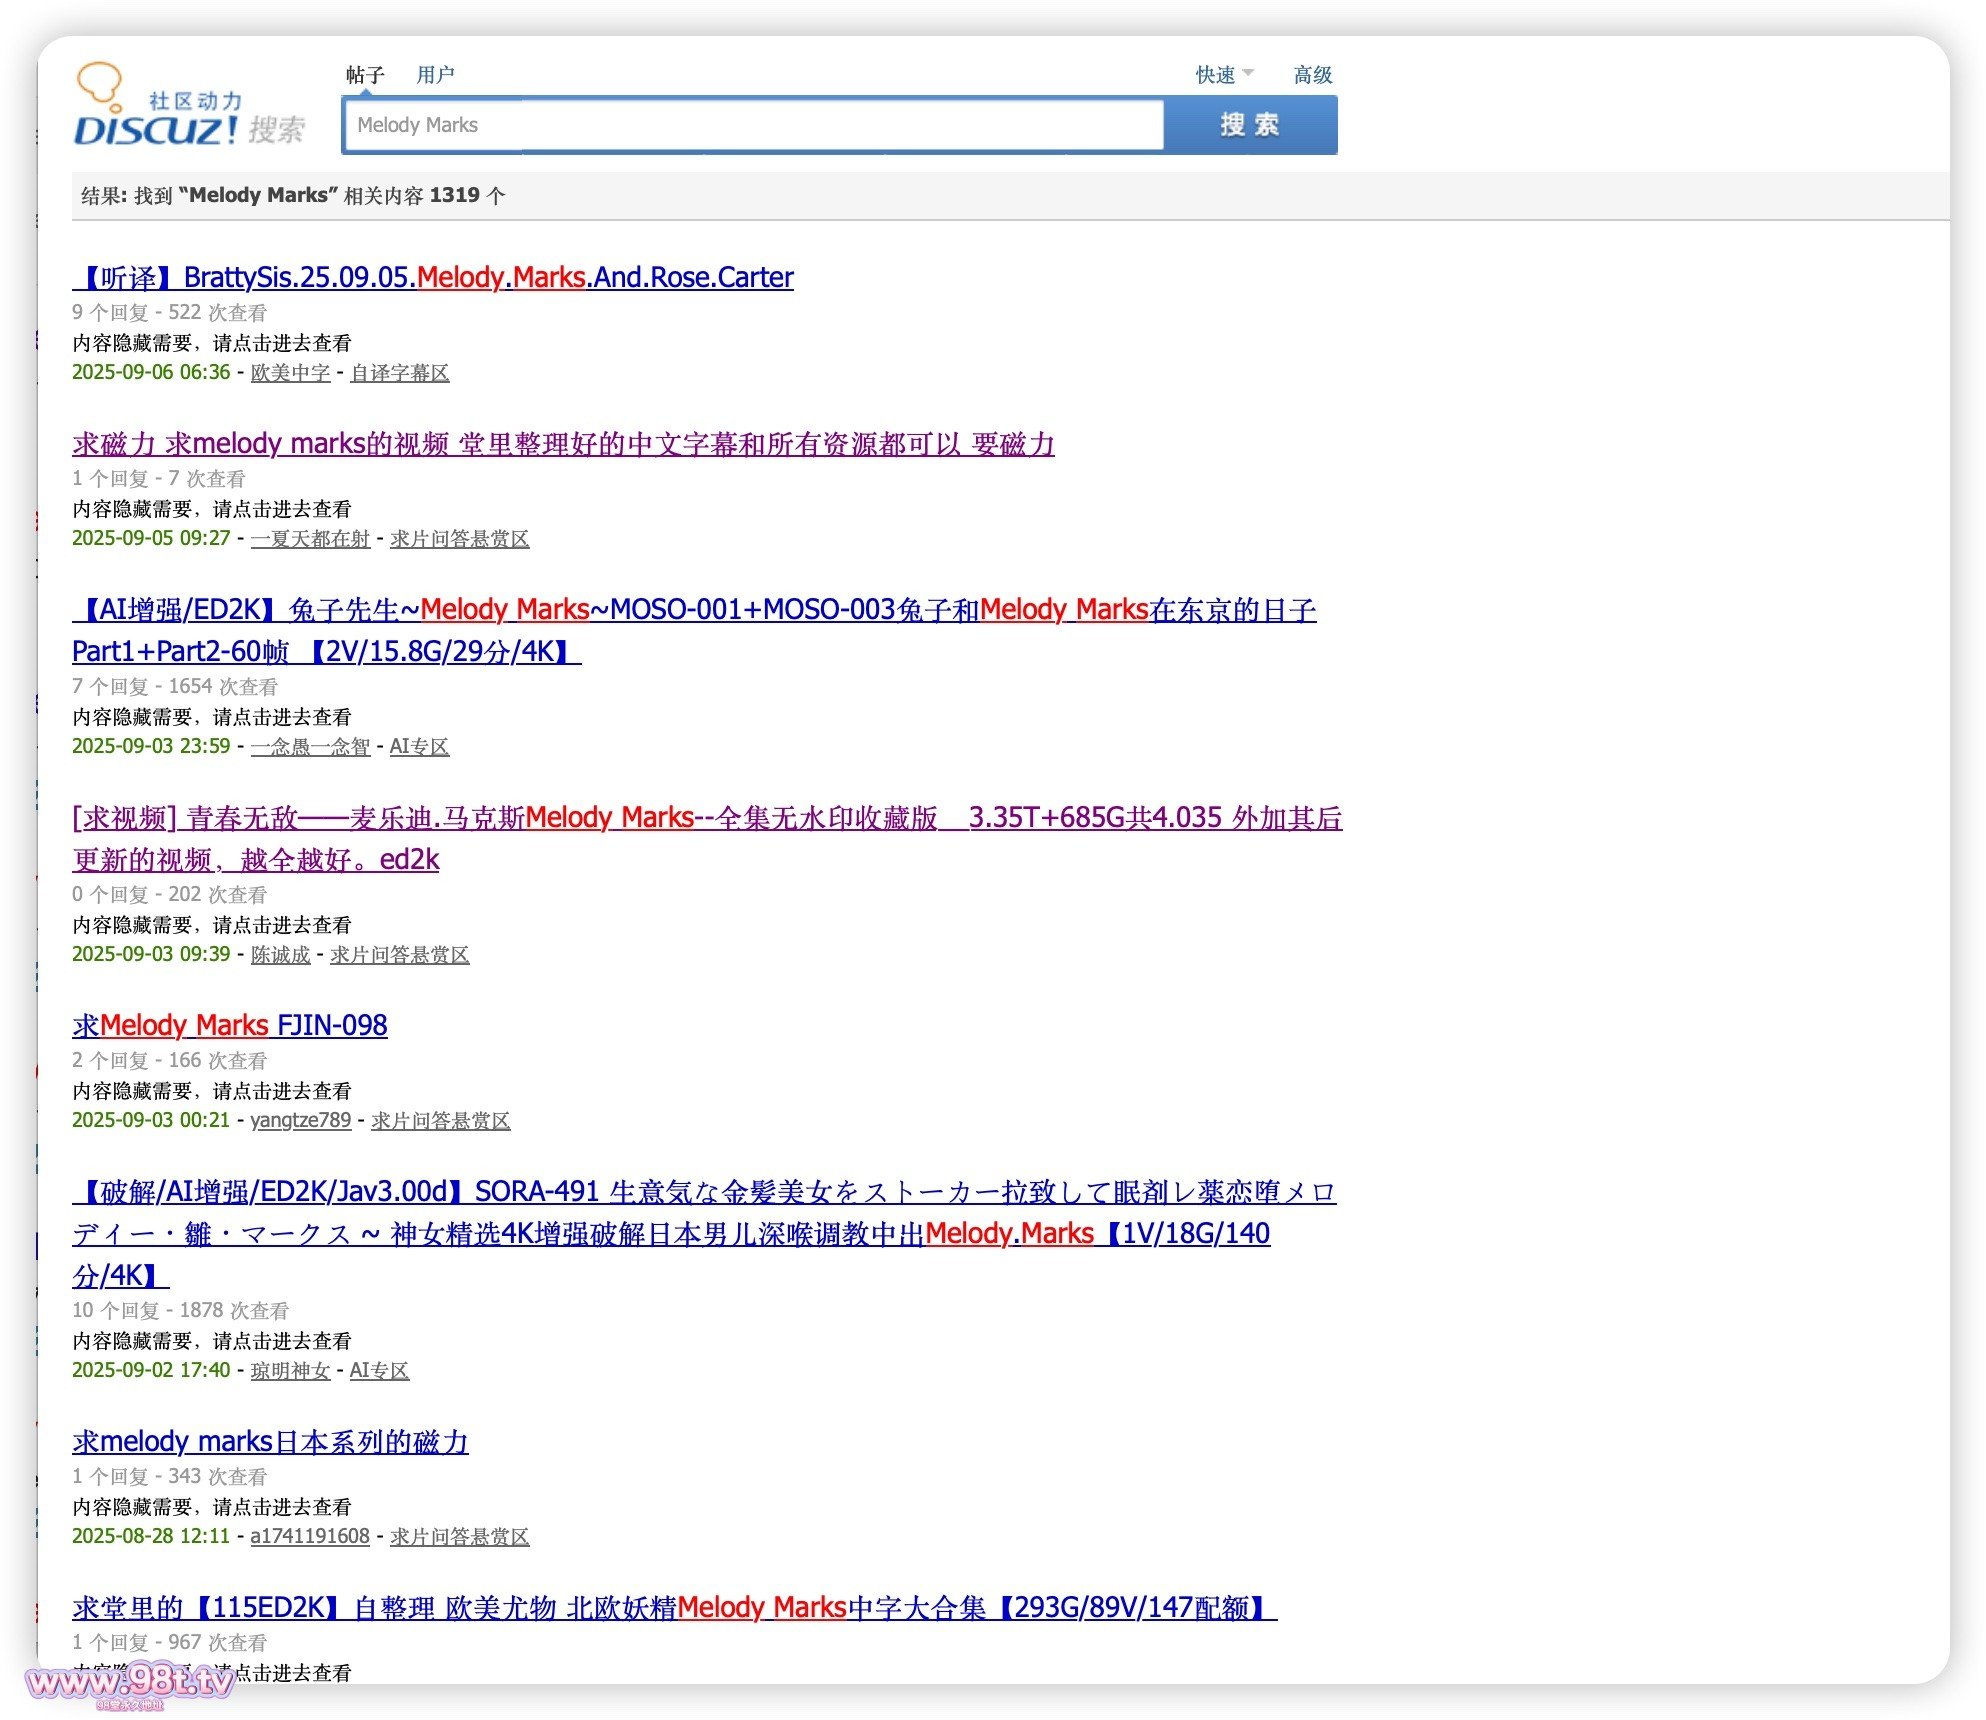Open the 高级 advanced search link
The width and height of the screenshot is (1986, 1720).
tap(1312, 75)
